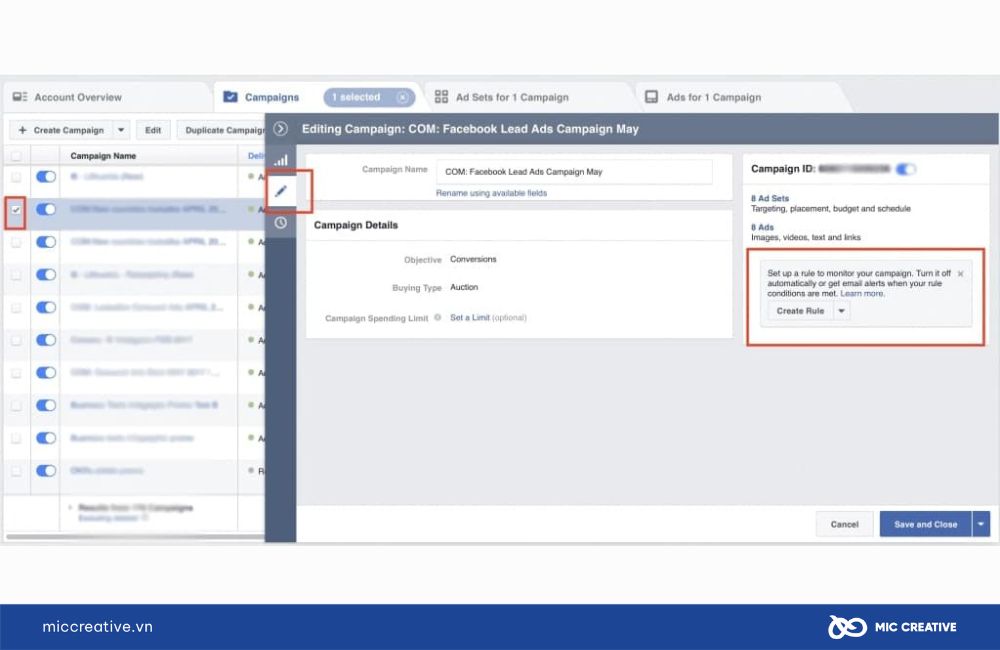1000x650 pixels.
Task: Sort by the Campaign Name column header
Action: [x=103, y=156]
